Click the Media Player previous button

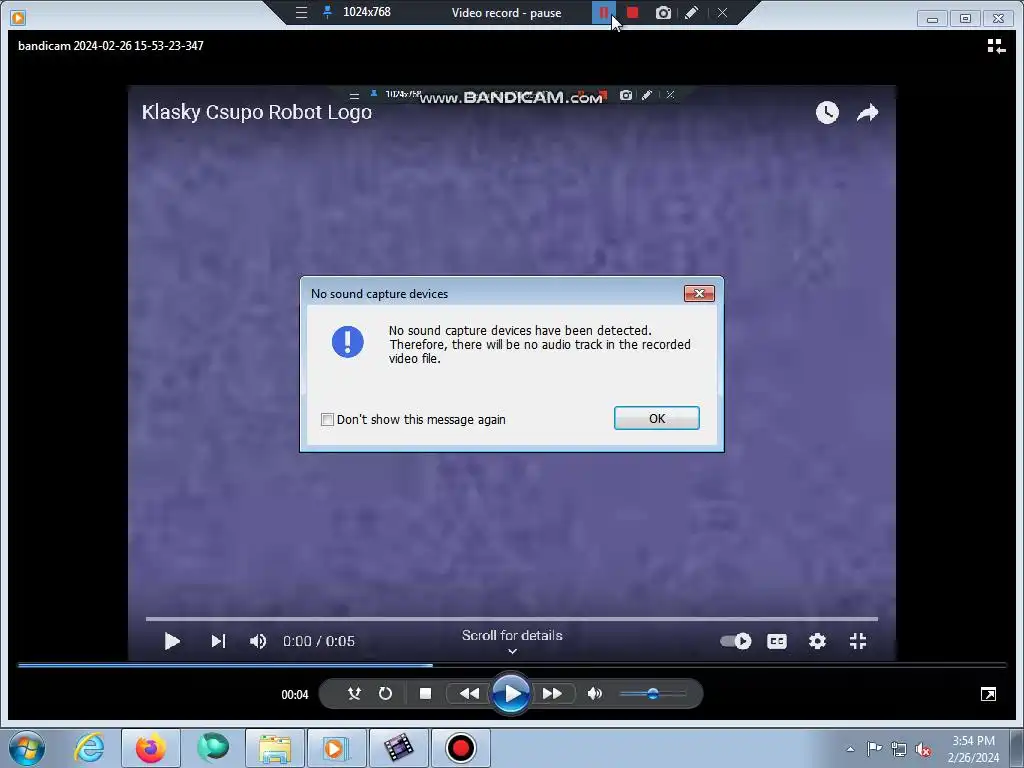469,694
